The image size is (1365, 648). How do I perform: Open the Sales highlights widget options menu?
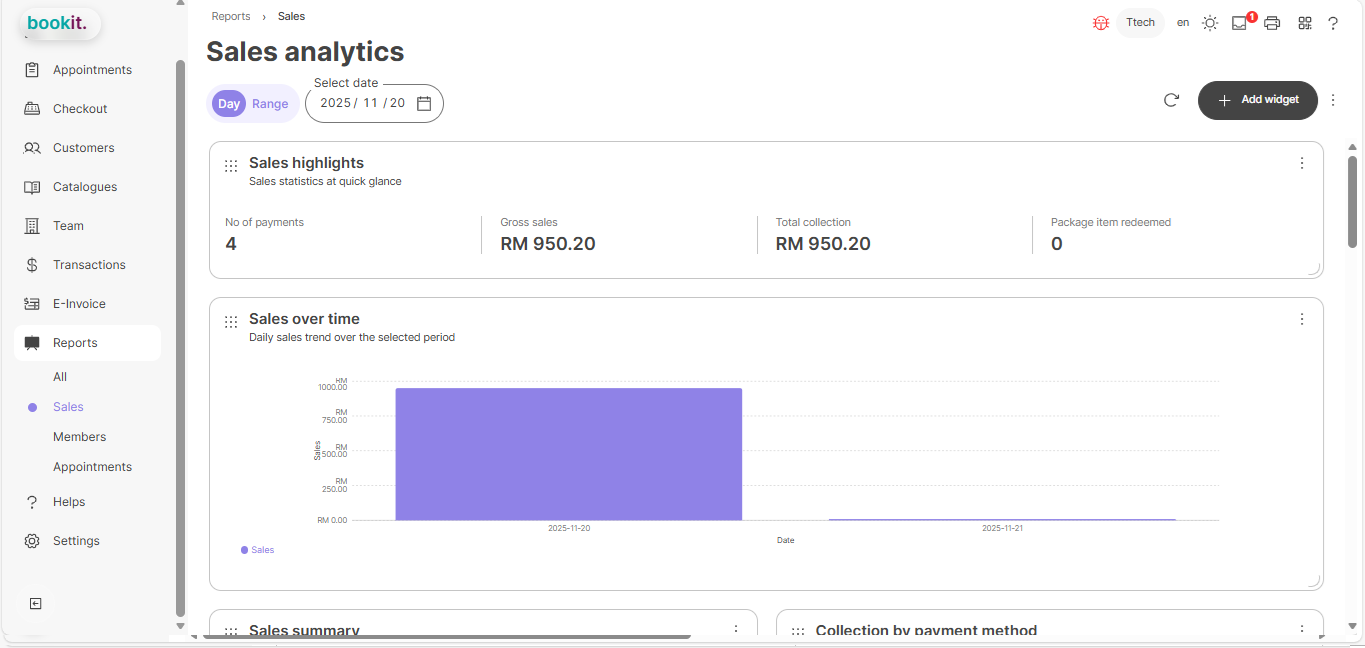click(x=1302, y=163)
